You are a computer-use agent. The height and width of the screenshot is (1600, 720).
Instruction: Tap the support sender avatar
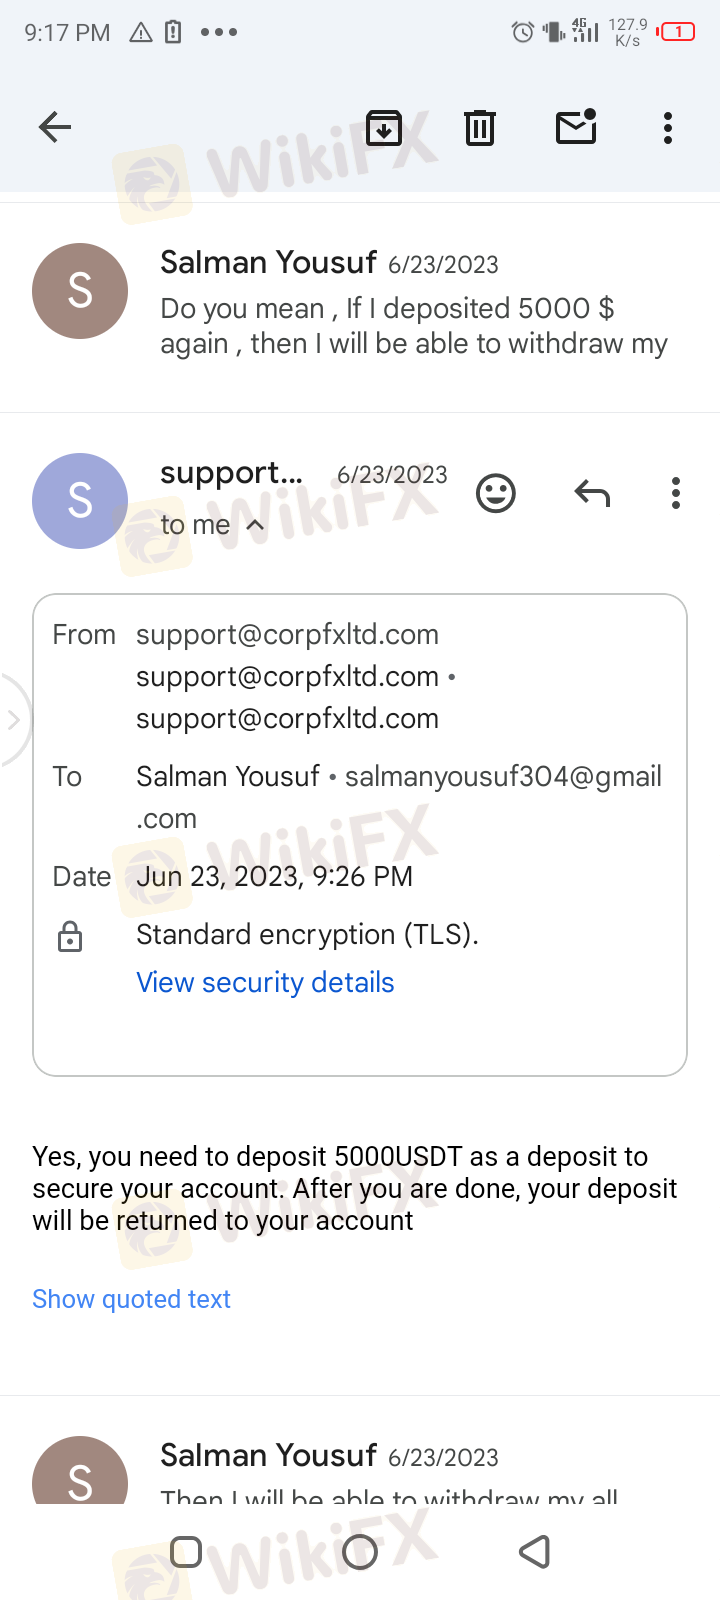80,500
